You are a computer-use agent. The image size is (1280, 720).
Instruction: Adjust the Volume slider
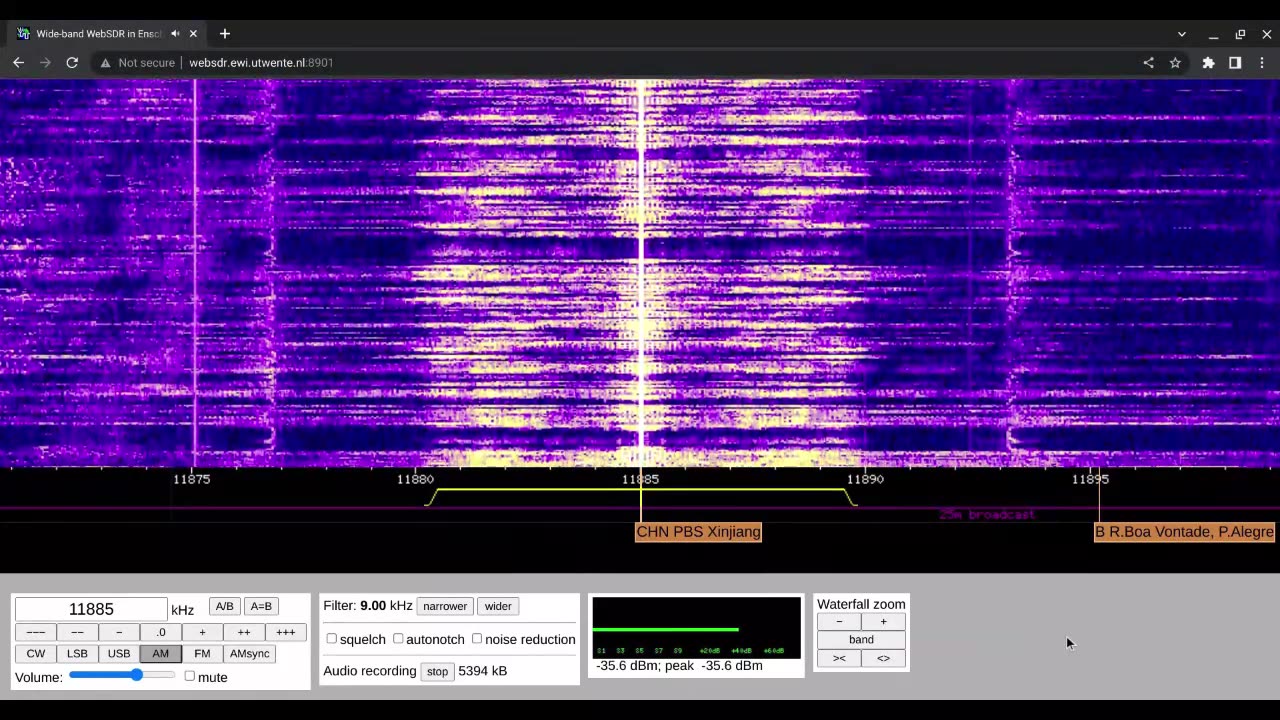(x=122, y=675)
